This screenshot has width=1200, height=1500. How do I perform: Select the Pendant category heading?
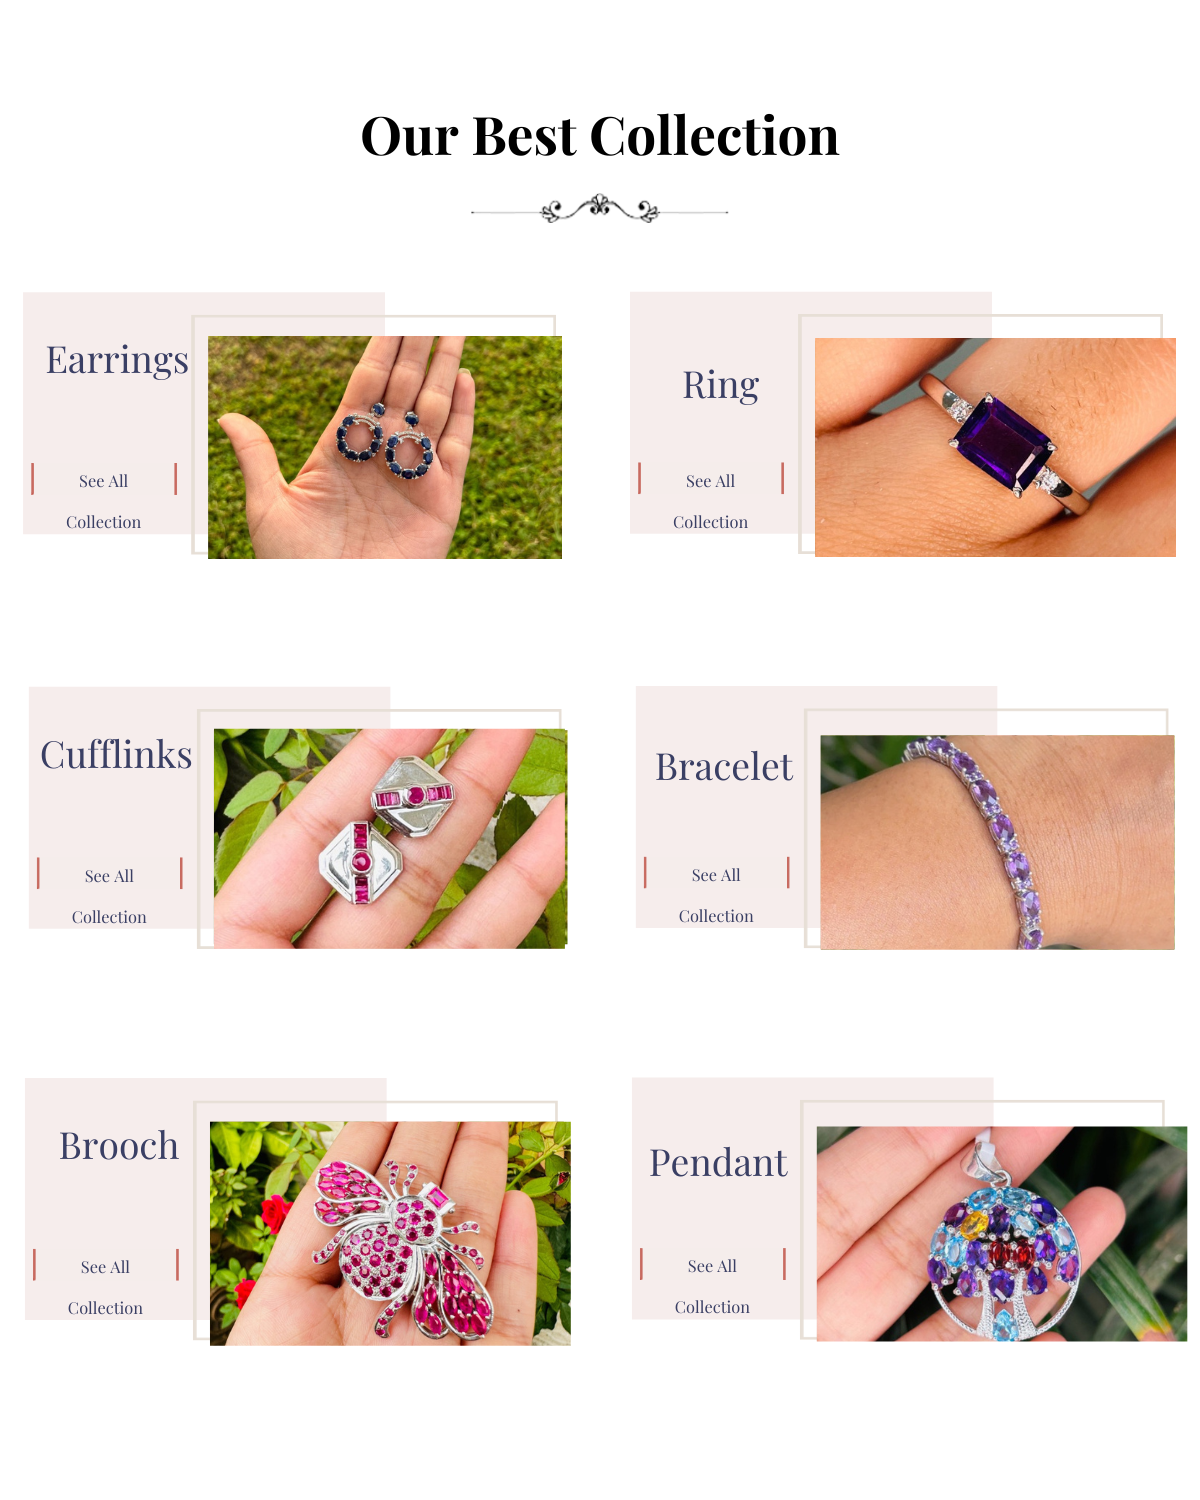coord(718,1163)
